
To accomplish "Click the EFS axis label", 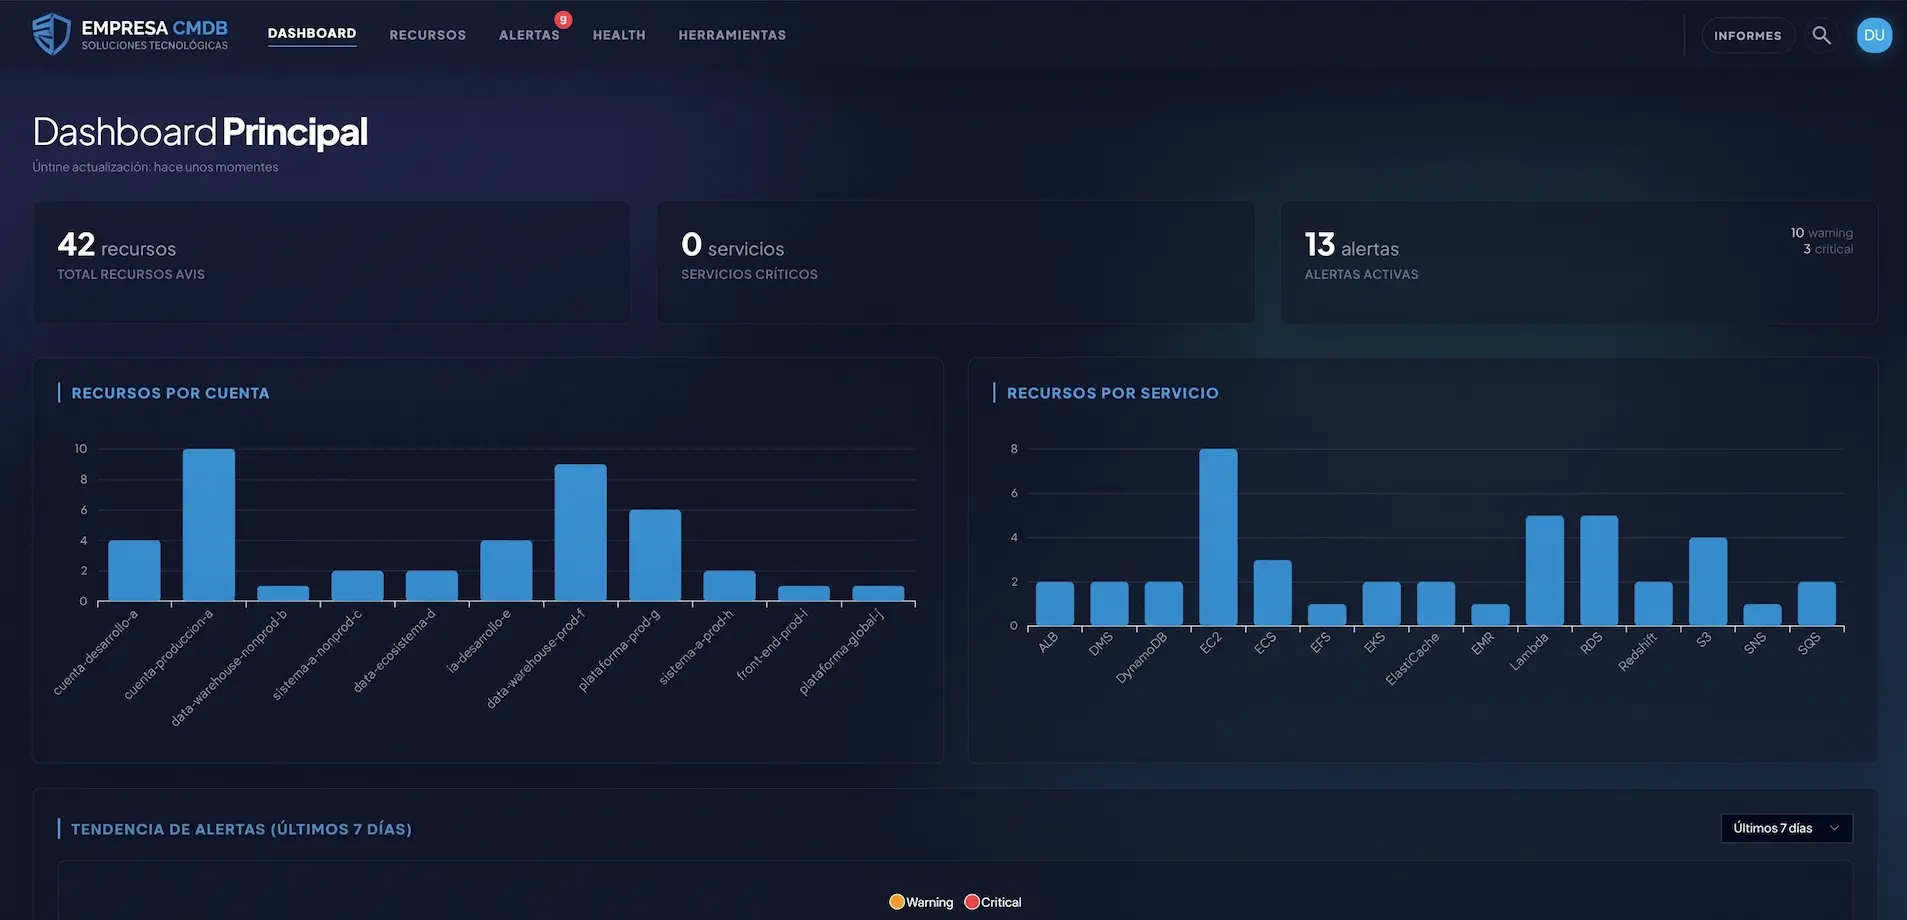I will tap(1320, 642).
